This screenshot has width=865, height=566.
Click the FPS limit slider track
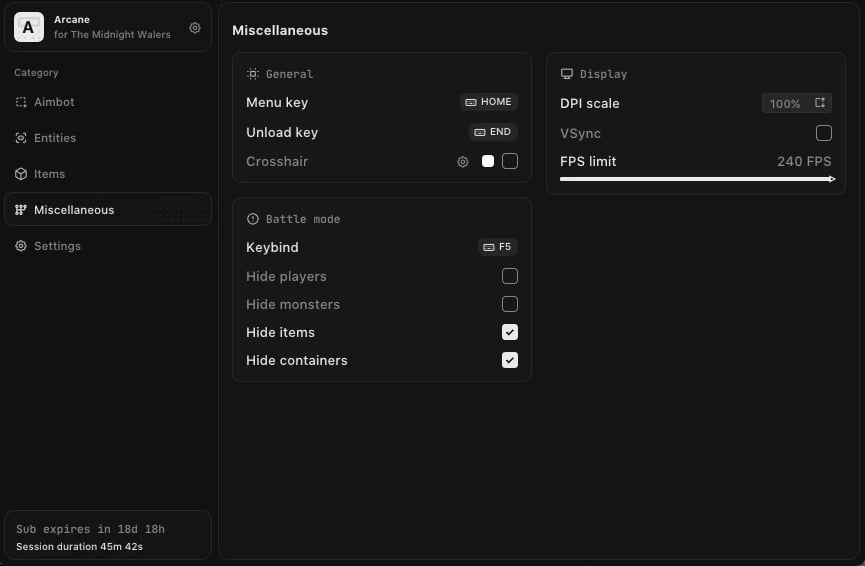coord(696,179)
